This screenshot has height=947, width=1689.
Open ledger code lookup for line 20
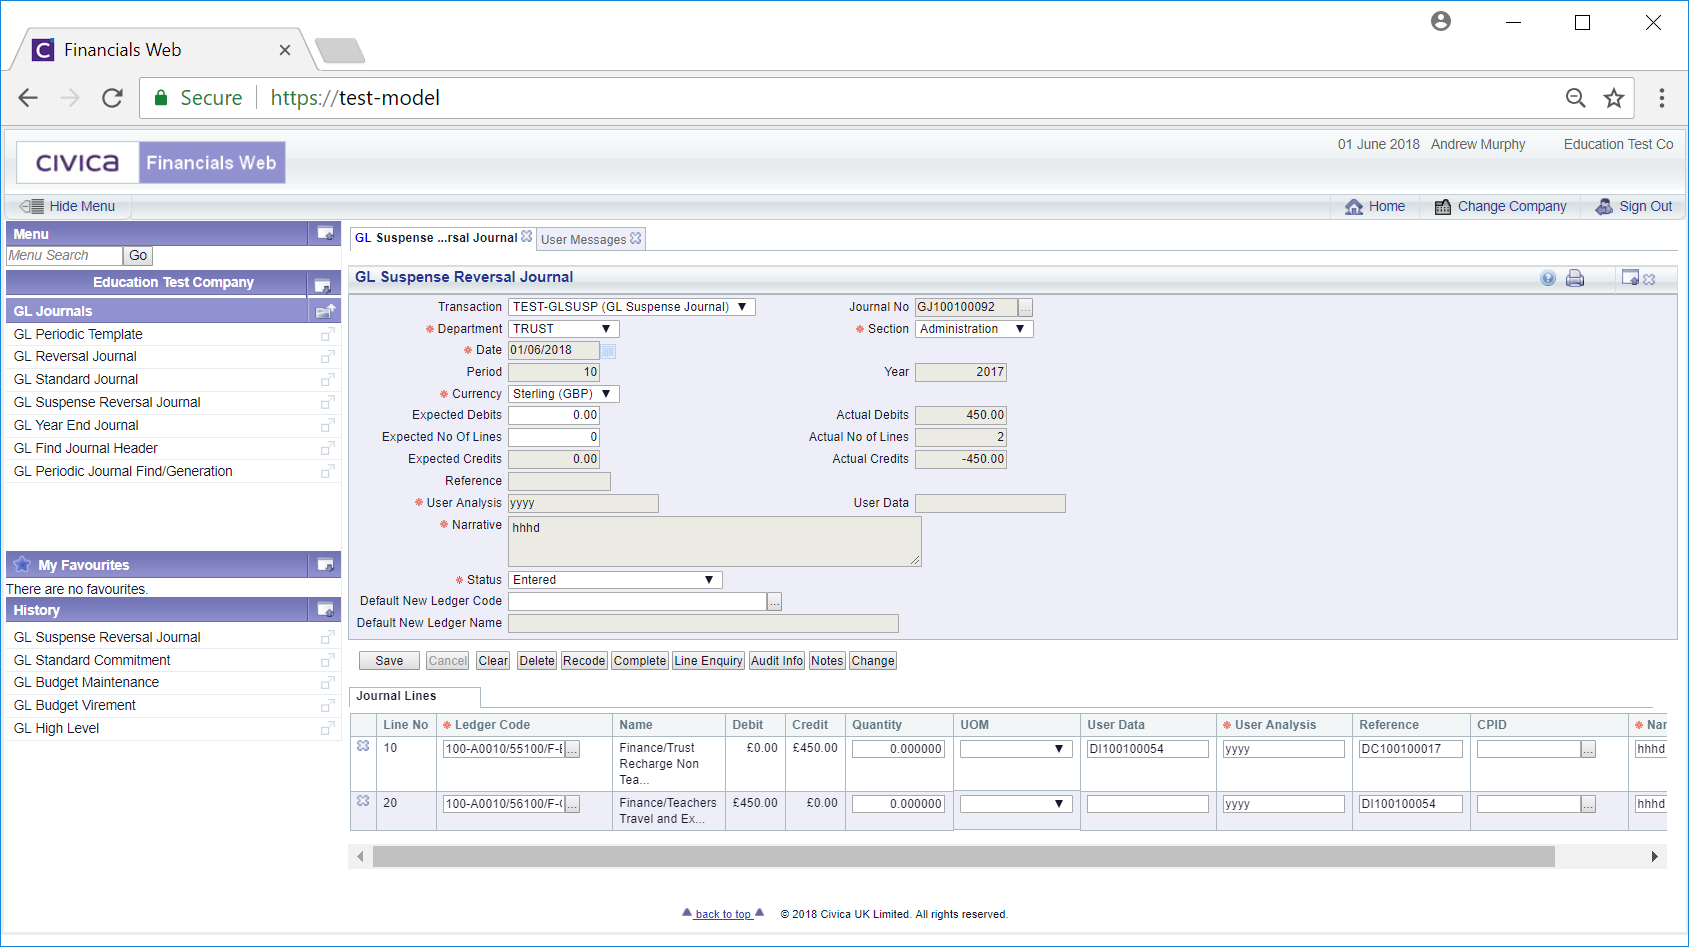572,804
